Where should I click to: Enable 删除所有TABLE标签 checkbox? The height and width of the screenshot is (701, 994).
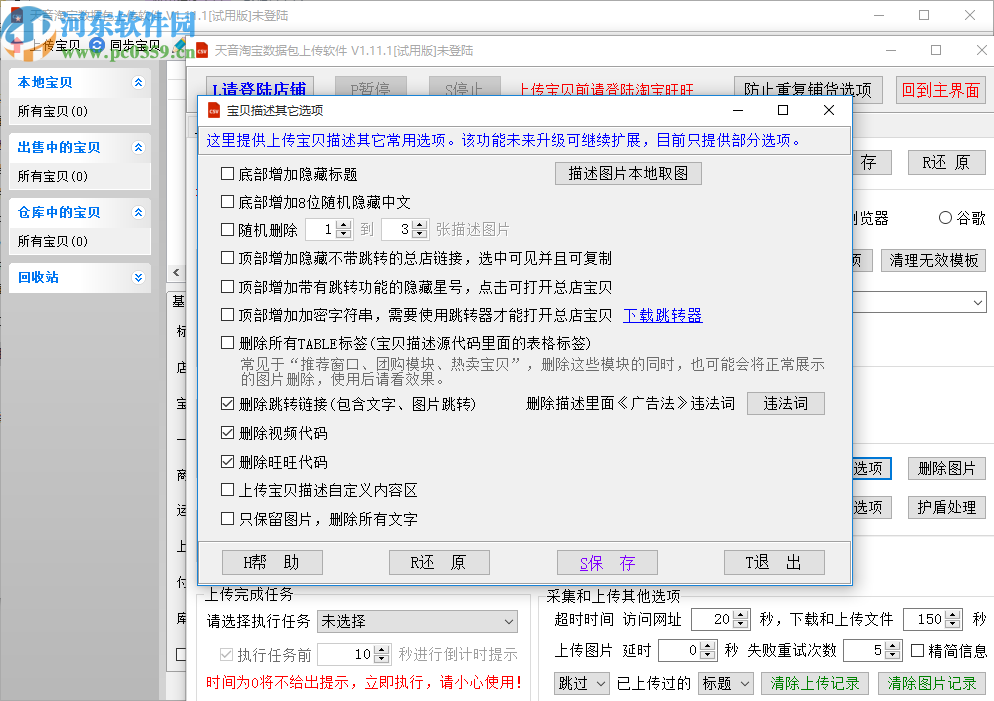pos(227,343)
